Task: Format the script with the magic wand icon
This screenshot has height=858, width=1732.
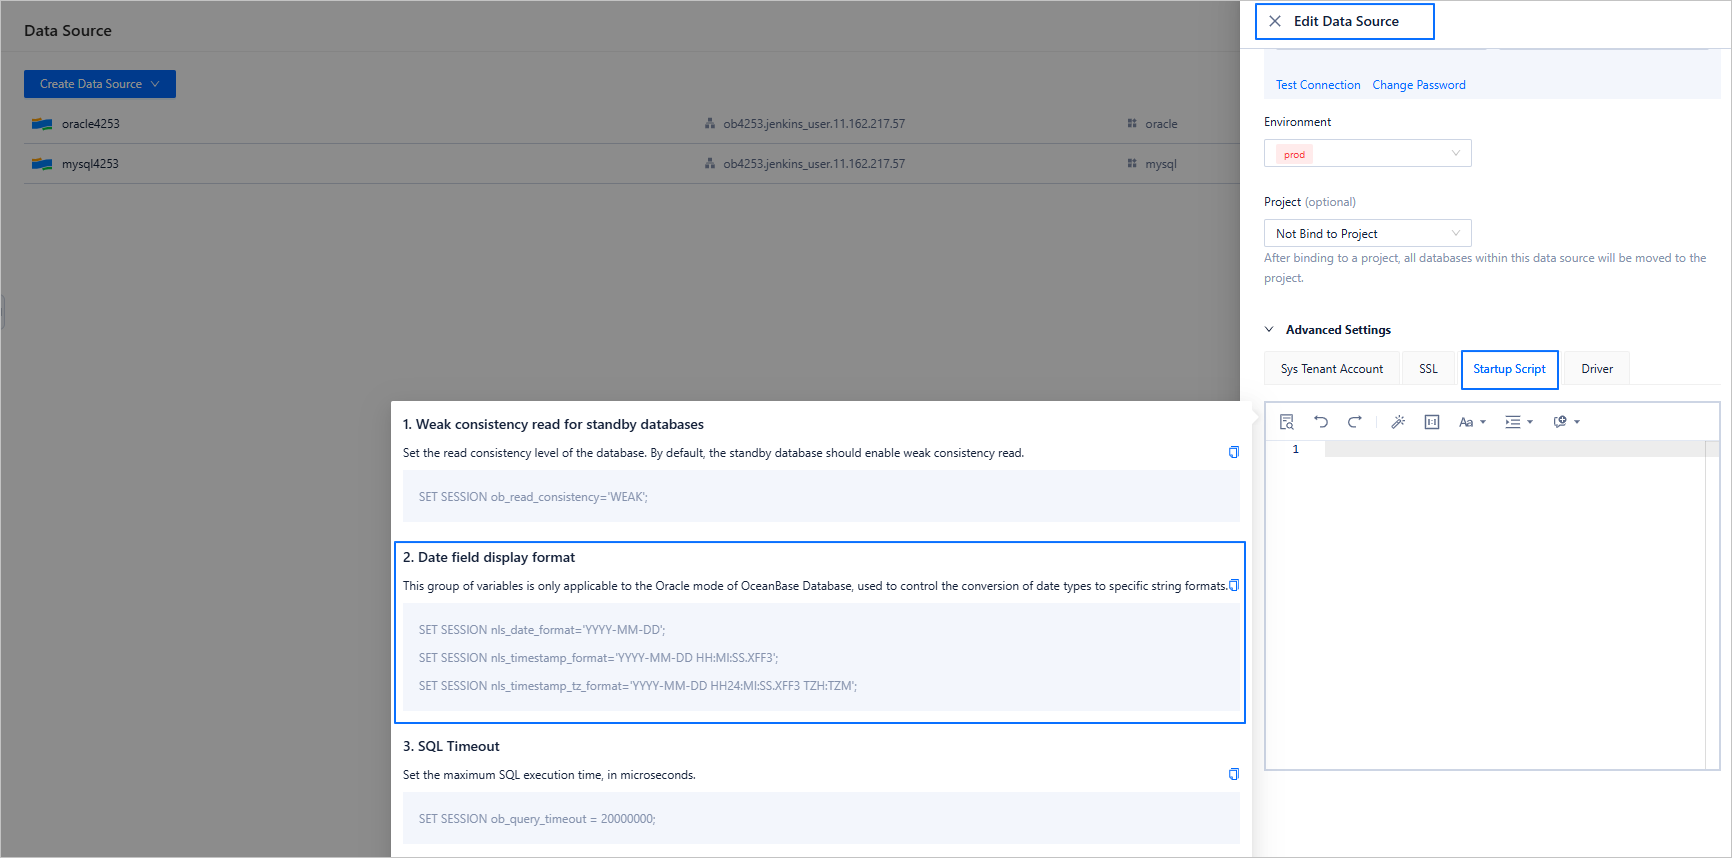Action: [1398, 422]
